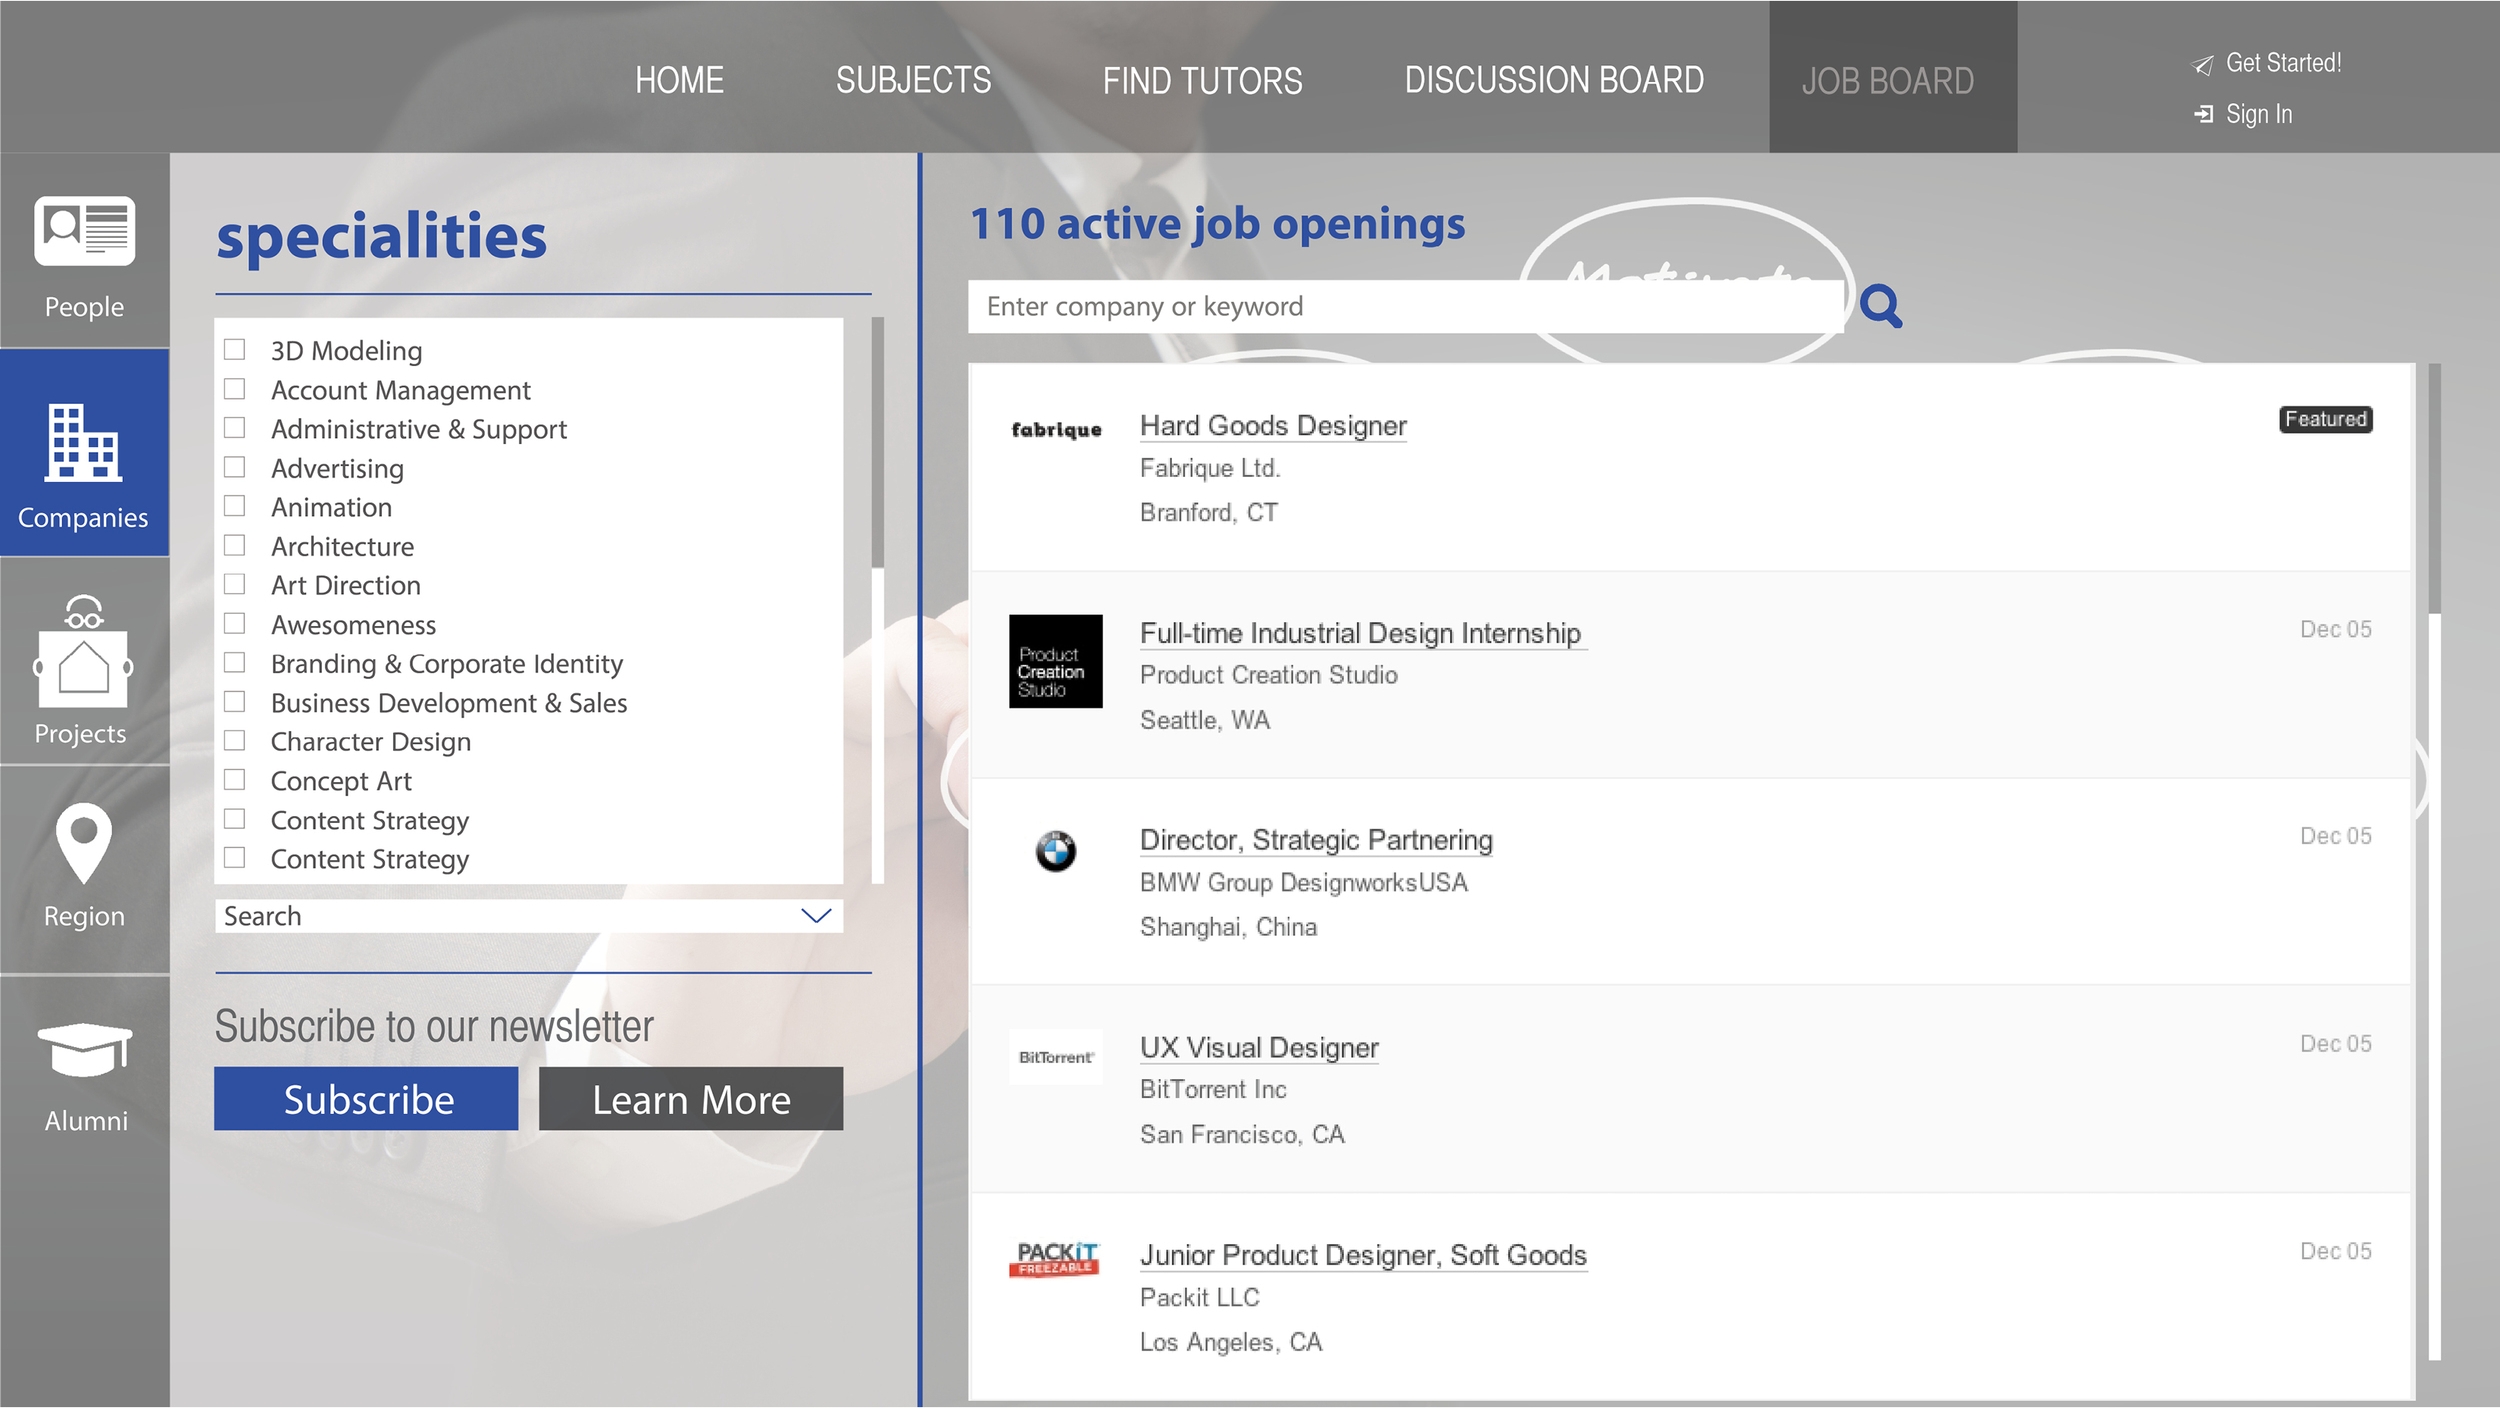Open the Search combo box field
Viewport: 2500px width, 1408px height.
tap(500, 916)
